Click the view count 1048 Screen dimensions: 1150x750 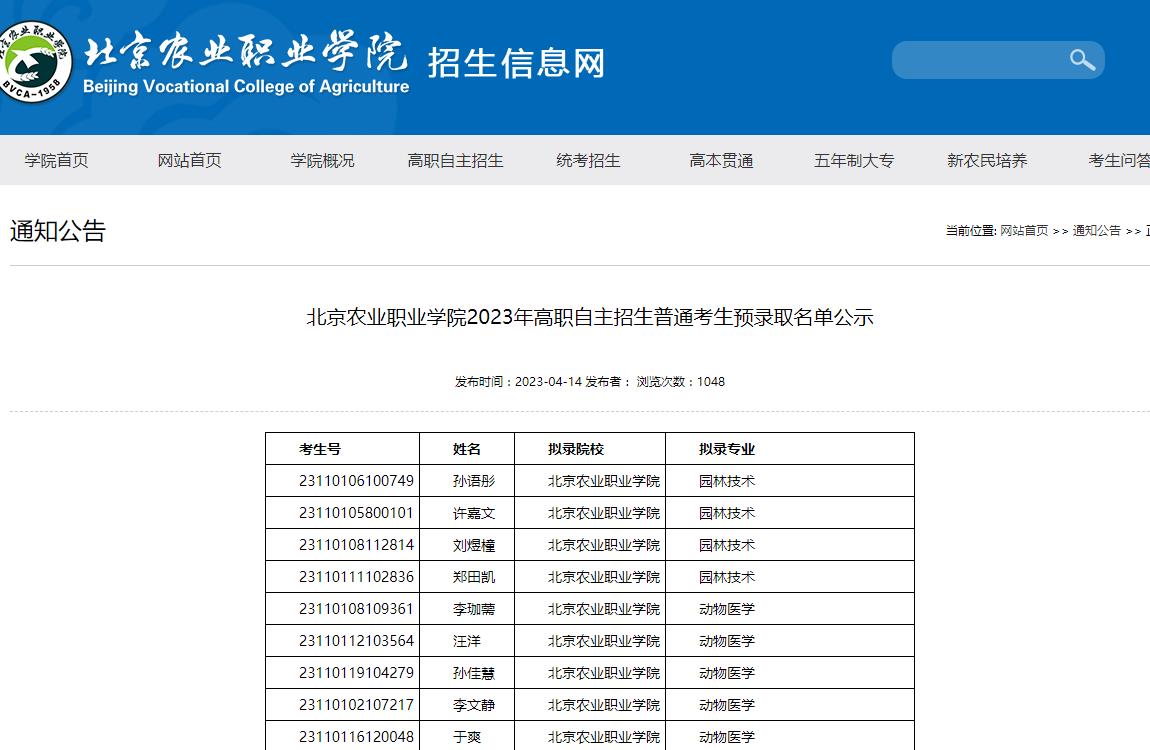(711, 381)
